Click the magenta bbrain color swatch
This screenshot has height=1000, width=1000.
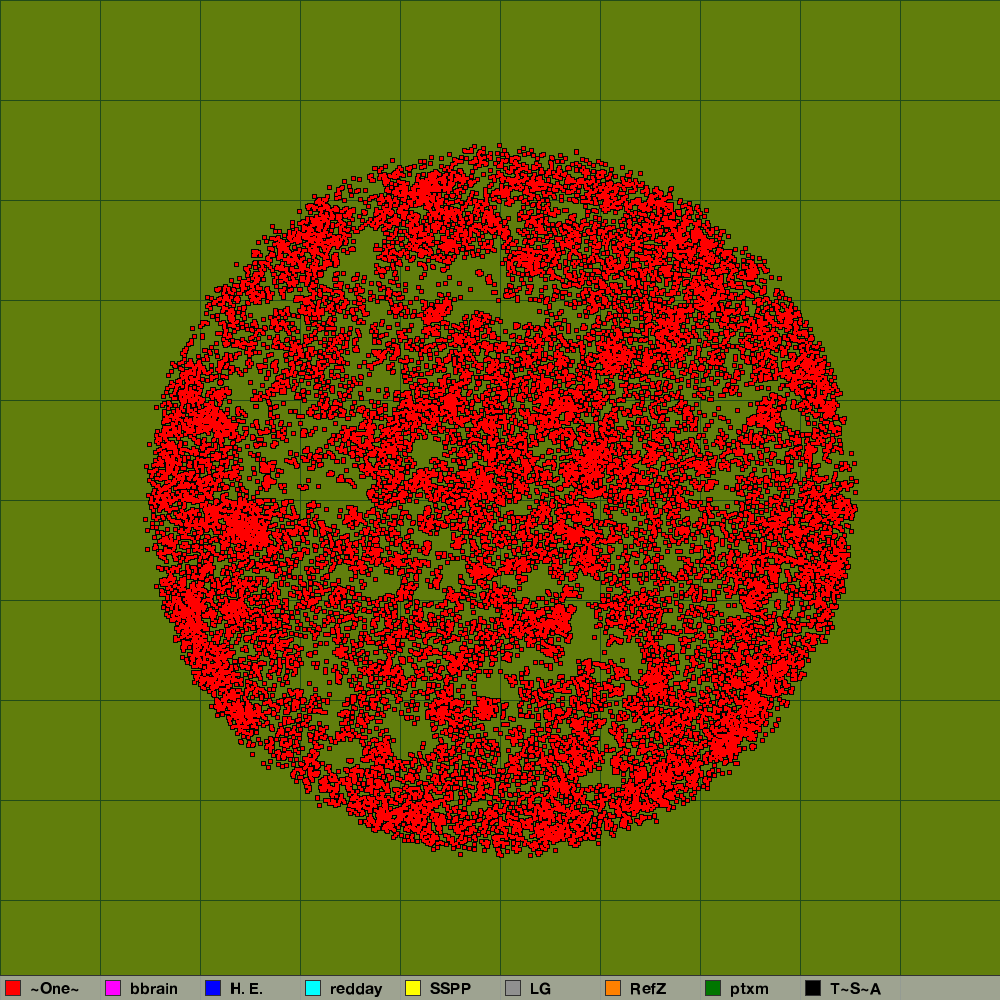(x=113, y=989)
